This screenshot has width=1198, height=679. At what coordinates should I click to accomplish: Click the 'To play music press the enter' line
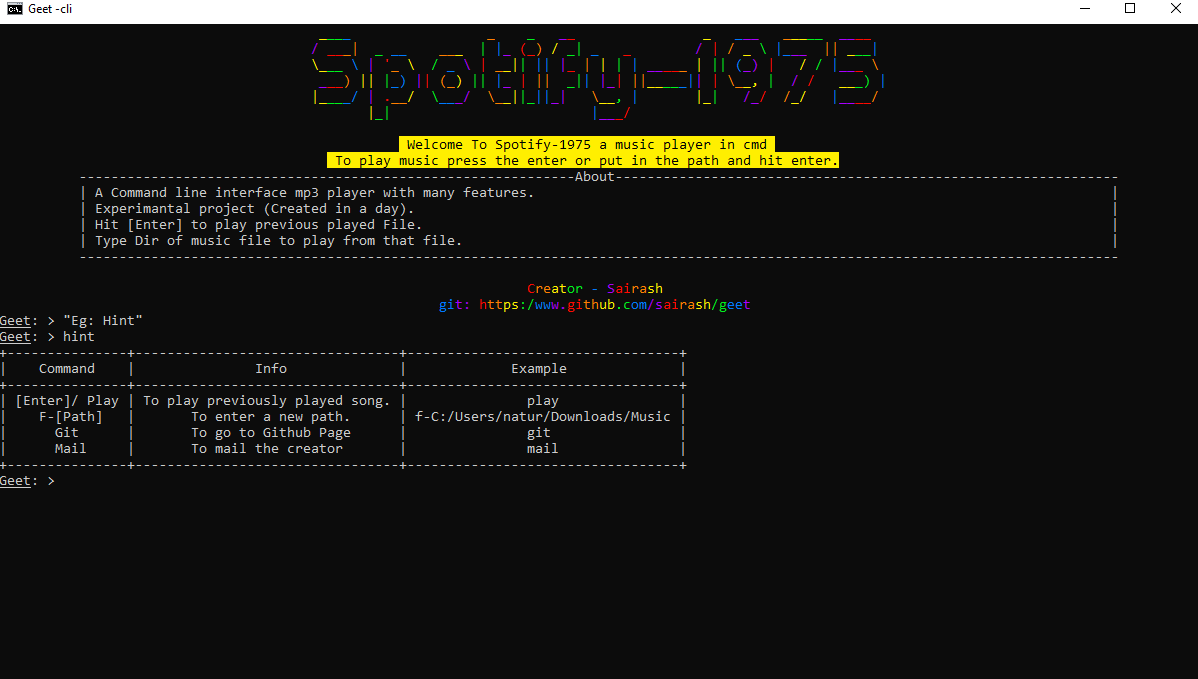tap(583, 160)
